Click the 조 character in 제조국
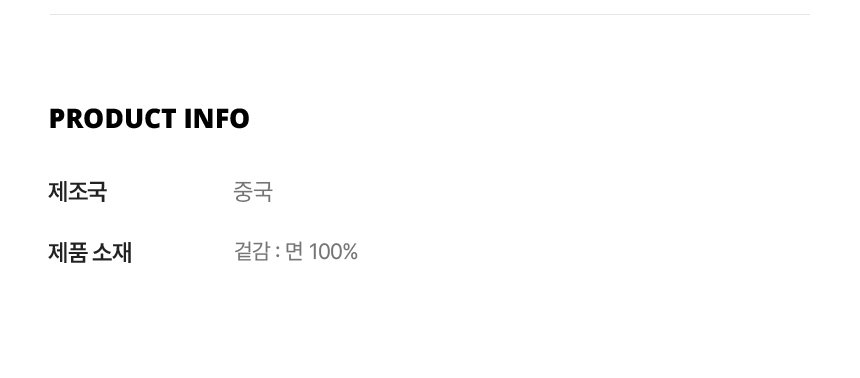Screen dimensions: 860x378 pyautogui.click(x=77, y=192)
